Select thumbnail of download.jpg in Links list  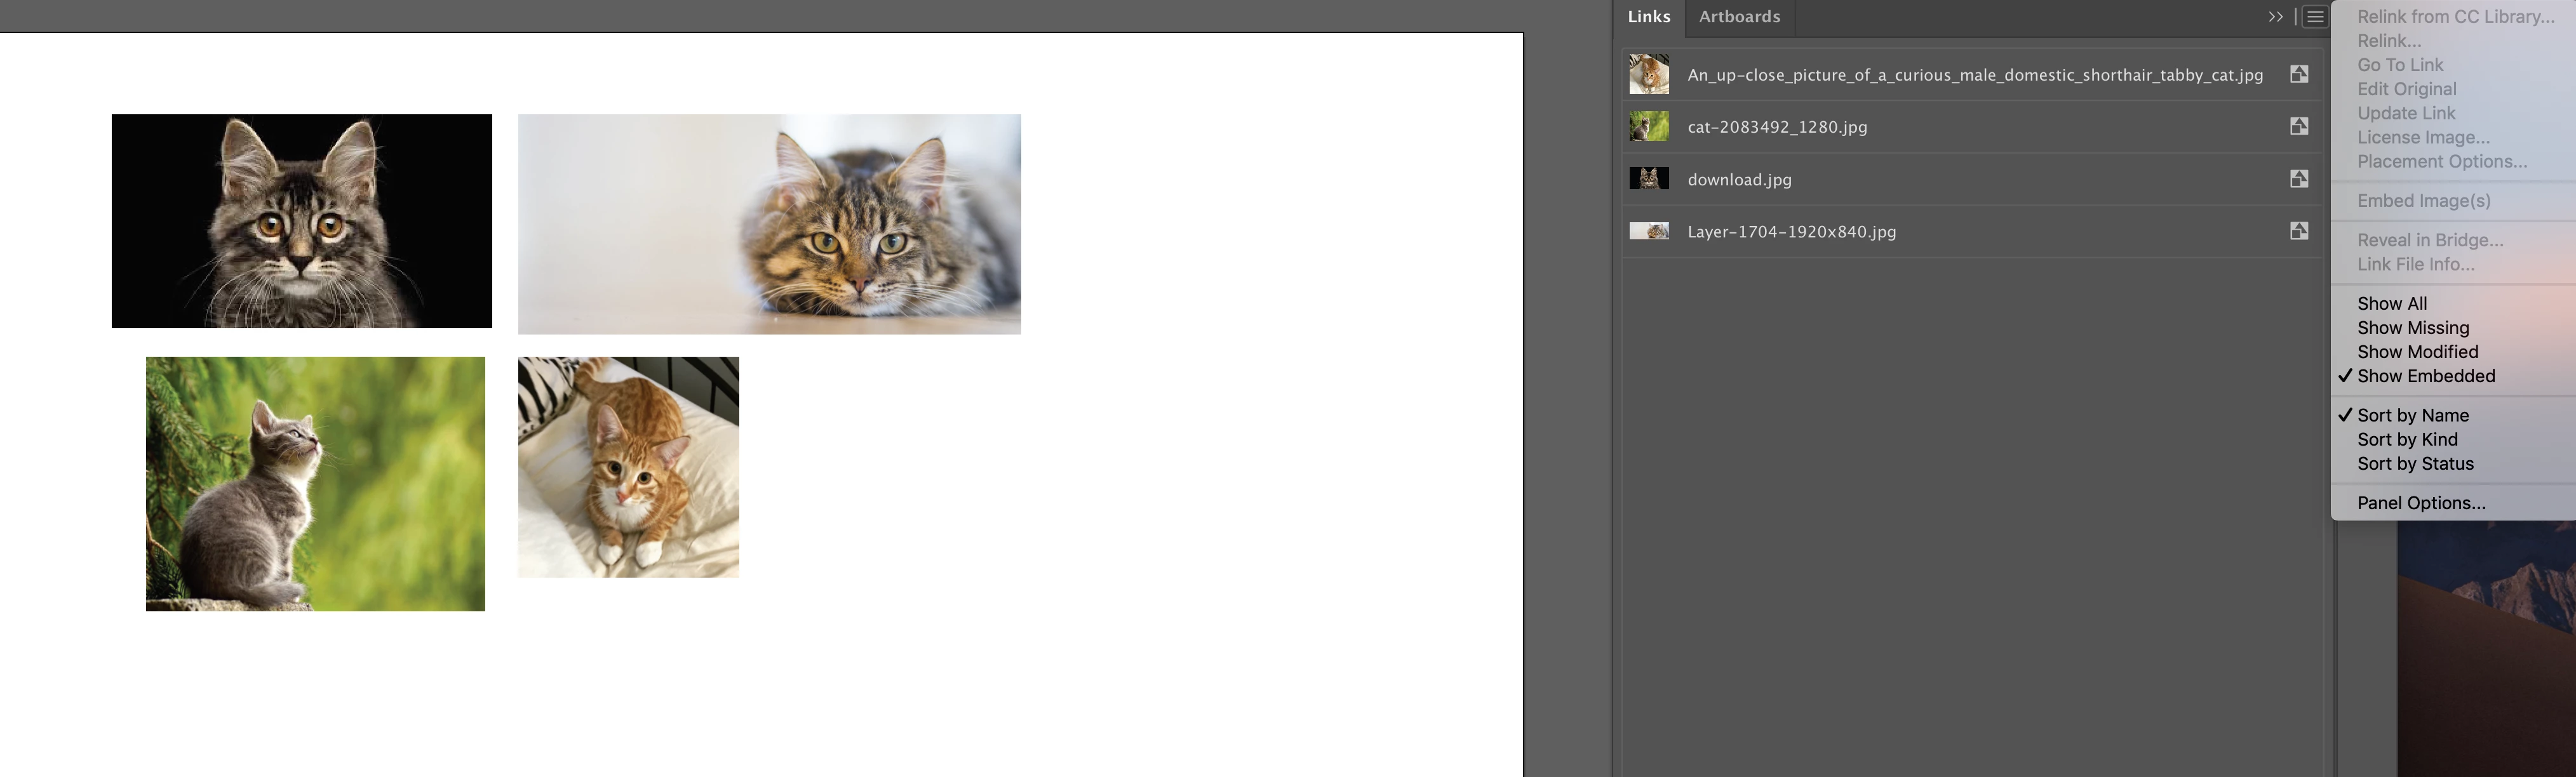pyautogui.click(x=1649, y=179)
